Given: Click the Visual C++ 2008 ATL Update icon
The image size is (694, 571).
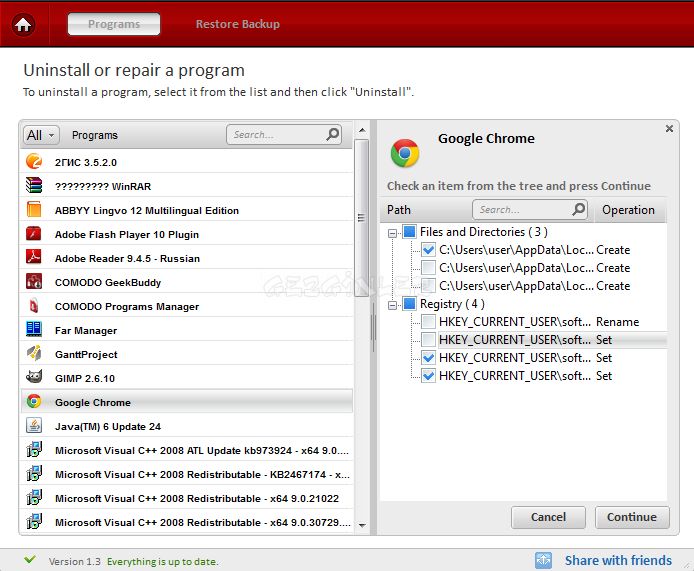Looking at the screenshot, I should [34, 449].
